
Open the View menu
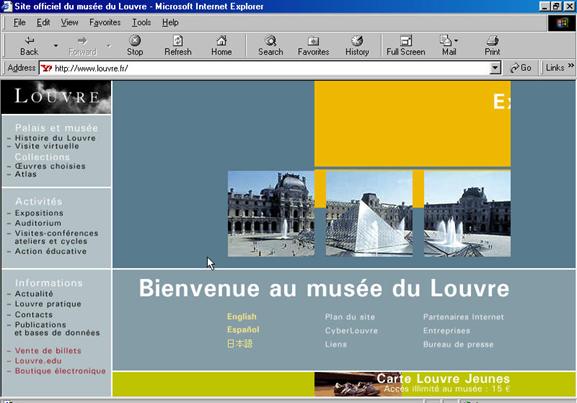[69, 23]
